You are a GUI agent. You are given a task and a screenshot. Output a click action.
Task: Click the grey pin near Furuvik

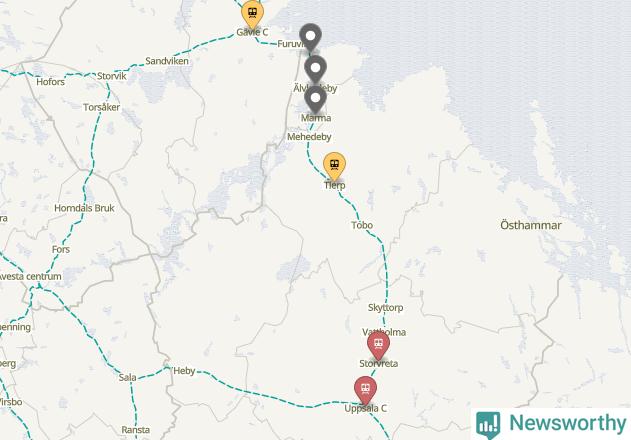[310, 37]
